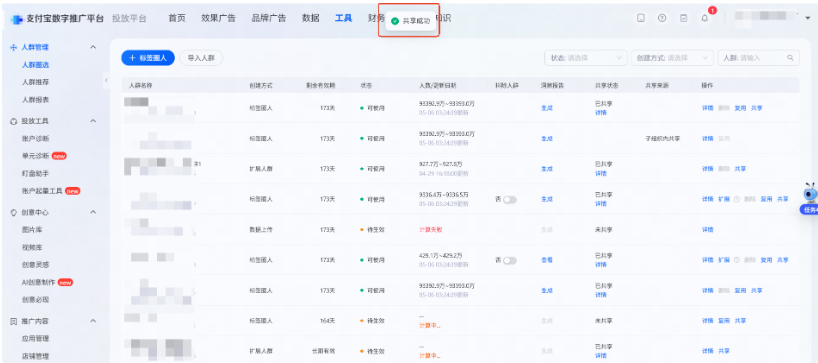This screenshot has width=818, height=363.
Task: Open 店铺管理 in the sidebar
Action: click(x=35, y=356)
